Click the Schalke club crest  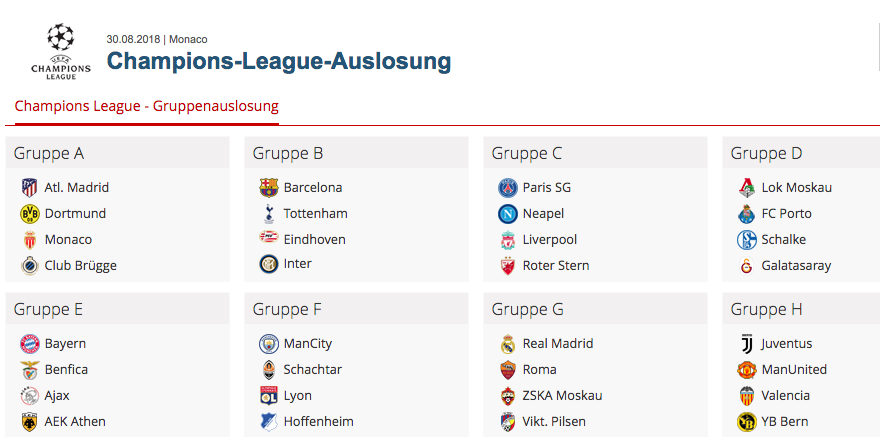coord(746,240)
